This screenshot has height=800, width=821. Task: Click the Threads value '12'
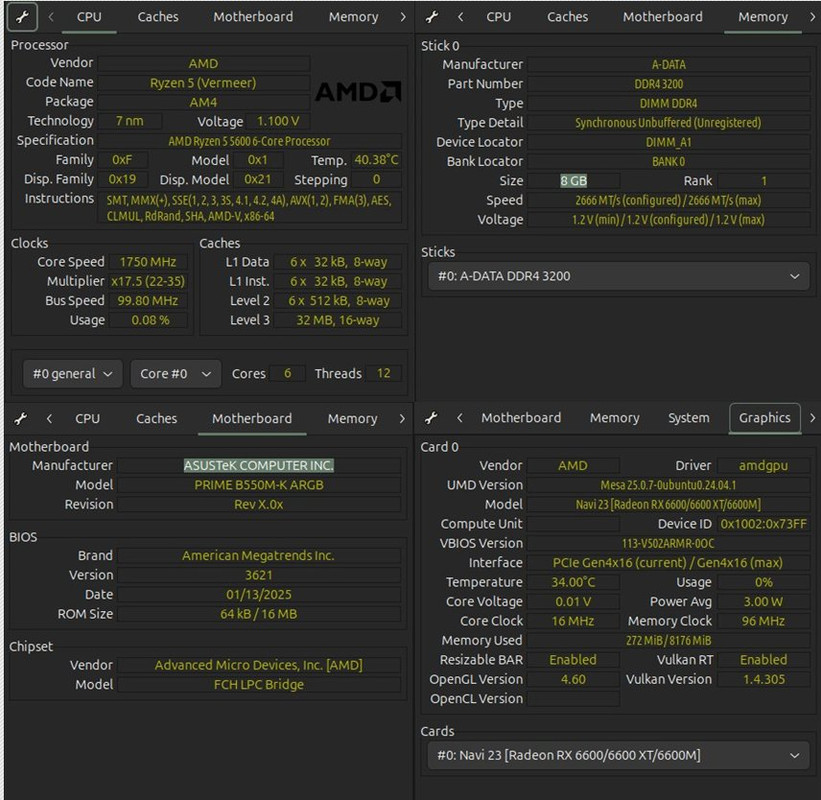[x=383, y=373]
